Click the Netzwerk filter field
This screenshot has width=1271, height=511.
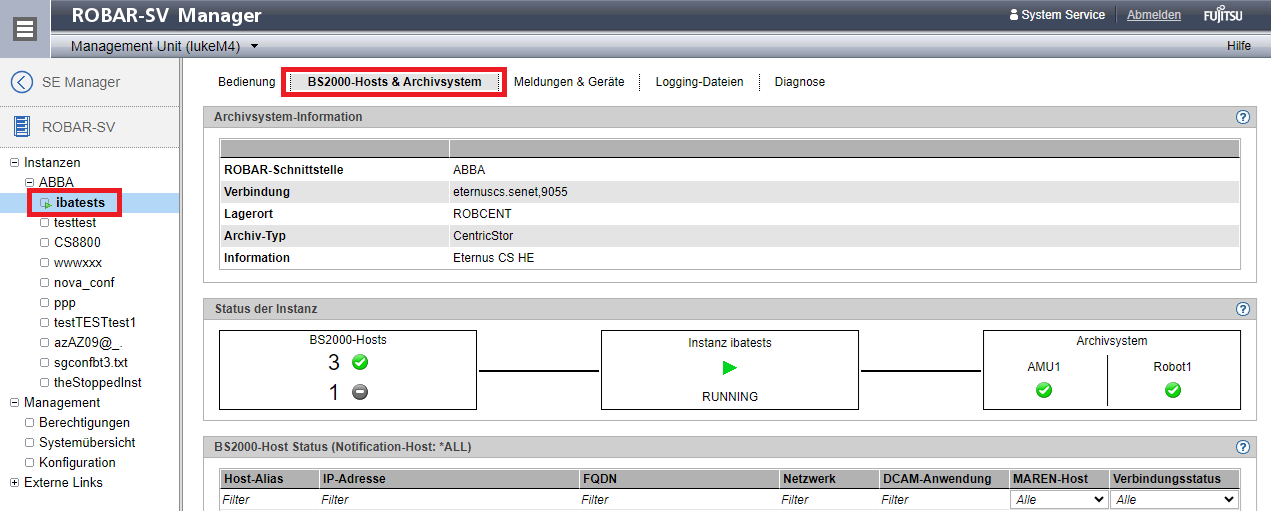[x=829, y=499]
